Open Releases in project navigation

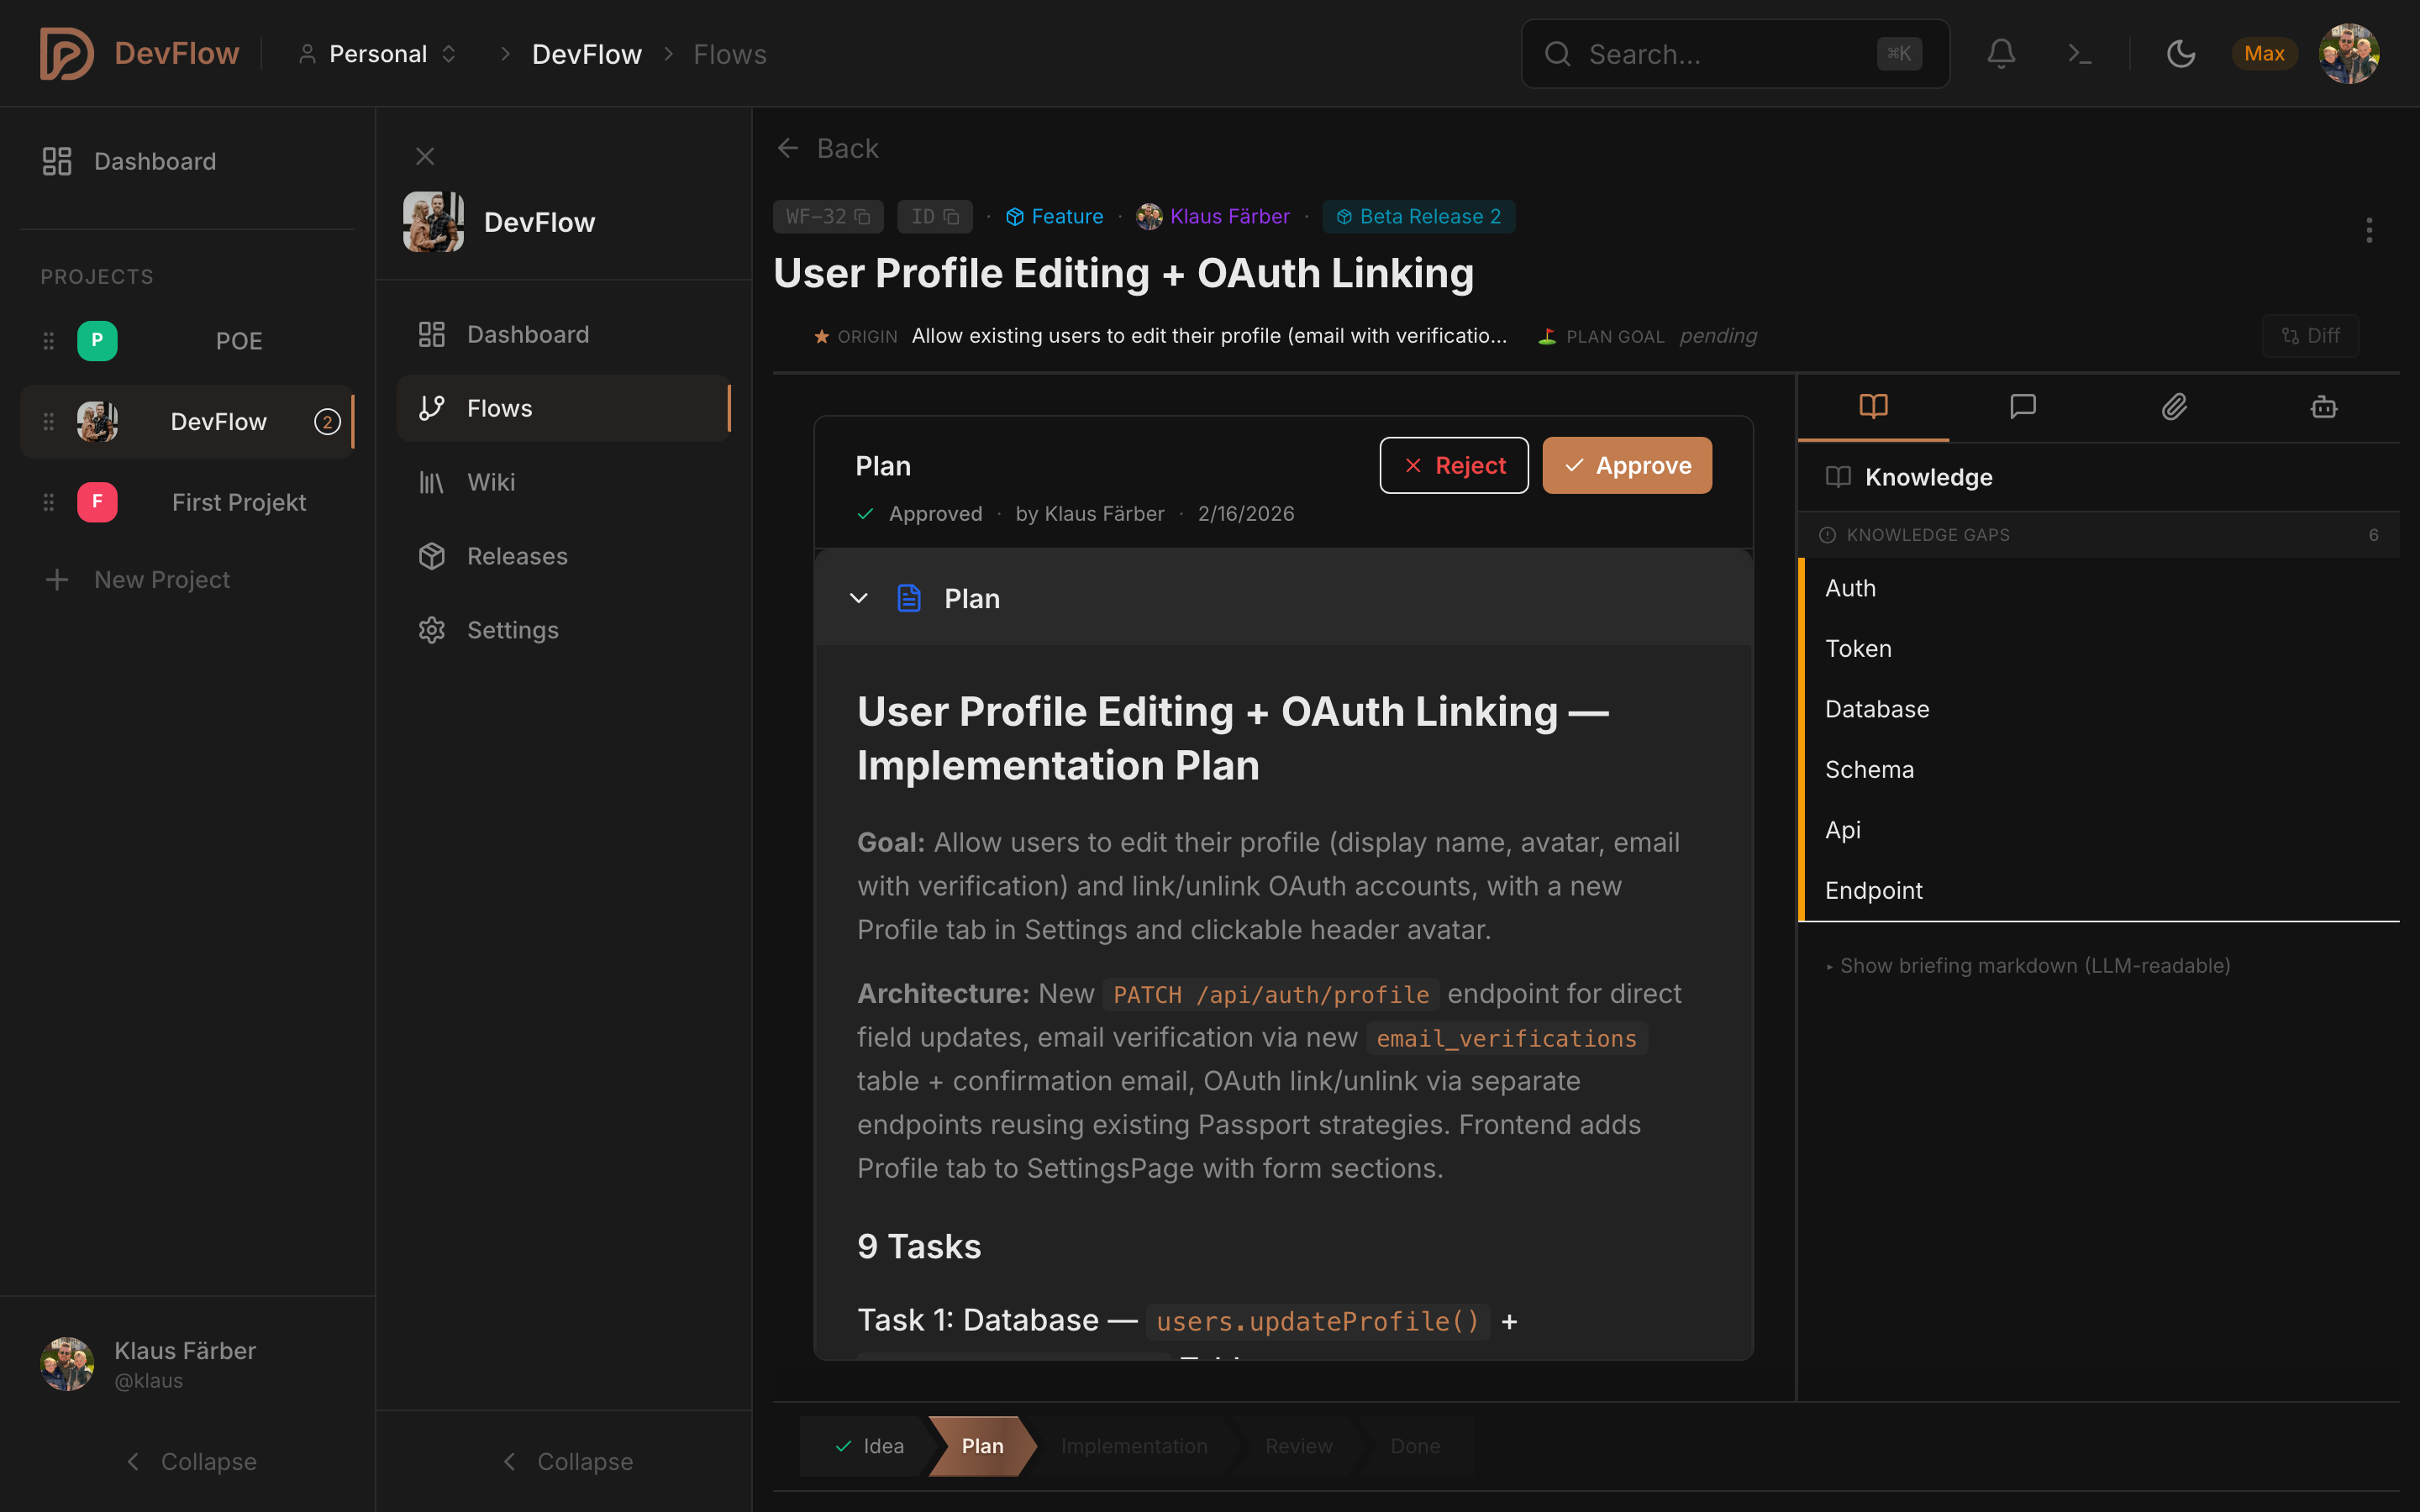pyautogui.click(x=564, y=556)
